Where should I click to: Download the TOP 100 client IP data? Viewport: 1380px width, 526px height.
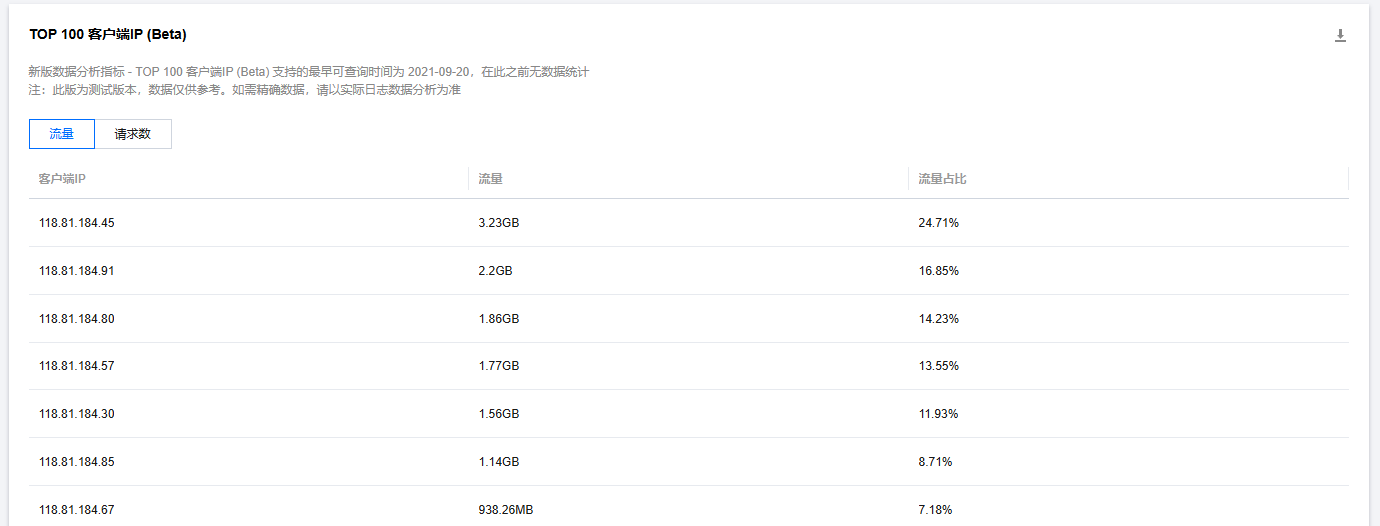(x=1340, y=35)
